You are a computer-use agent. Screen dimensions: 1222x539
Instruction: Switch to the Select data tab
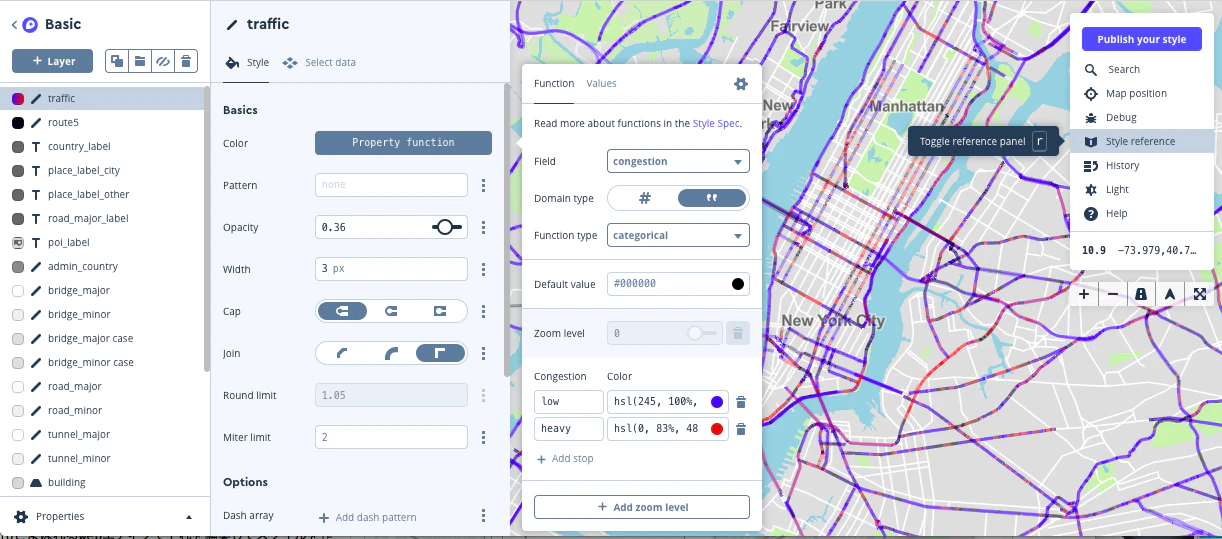click(x=319, y=62)
